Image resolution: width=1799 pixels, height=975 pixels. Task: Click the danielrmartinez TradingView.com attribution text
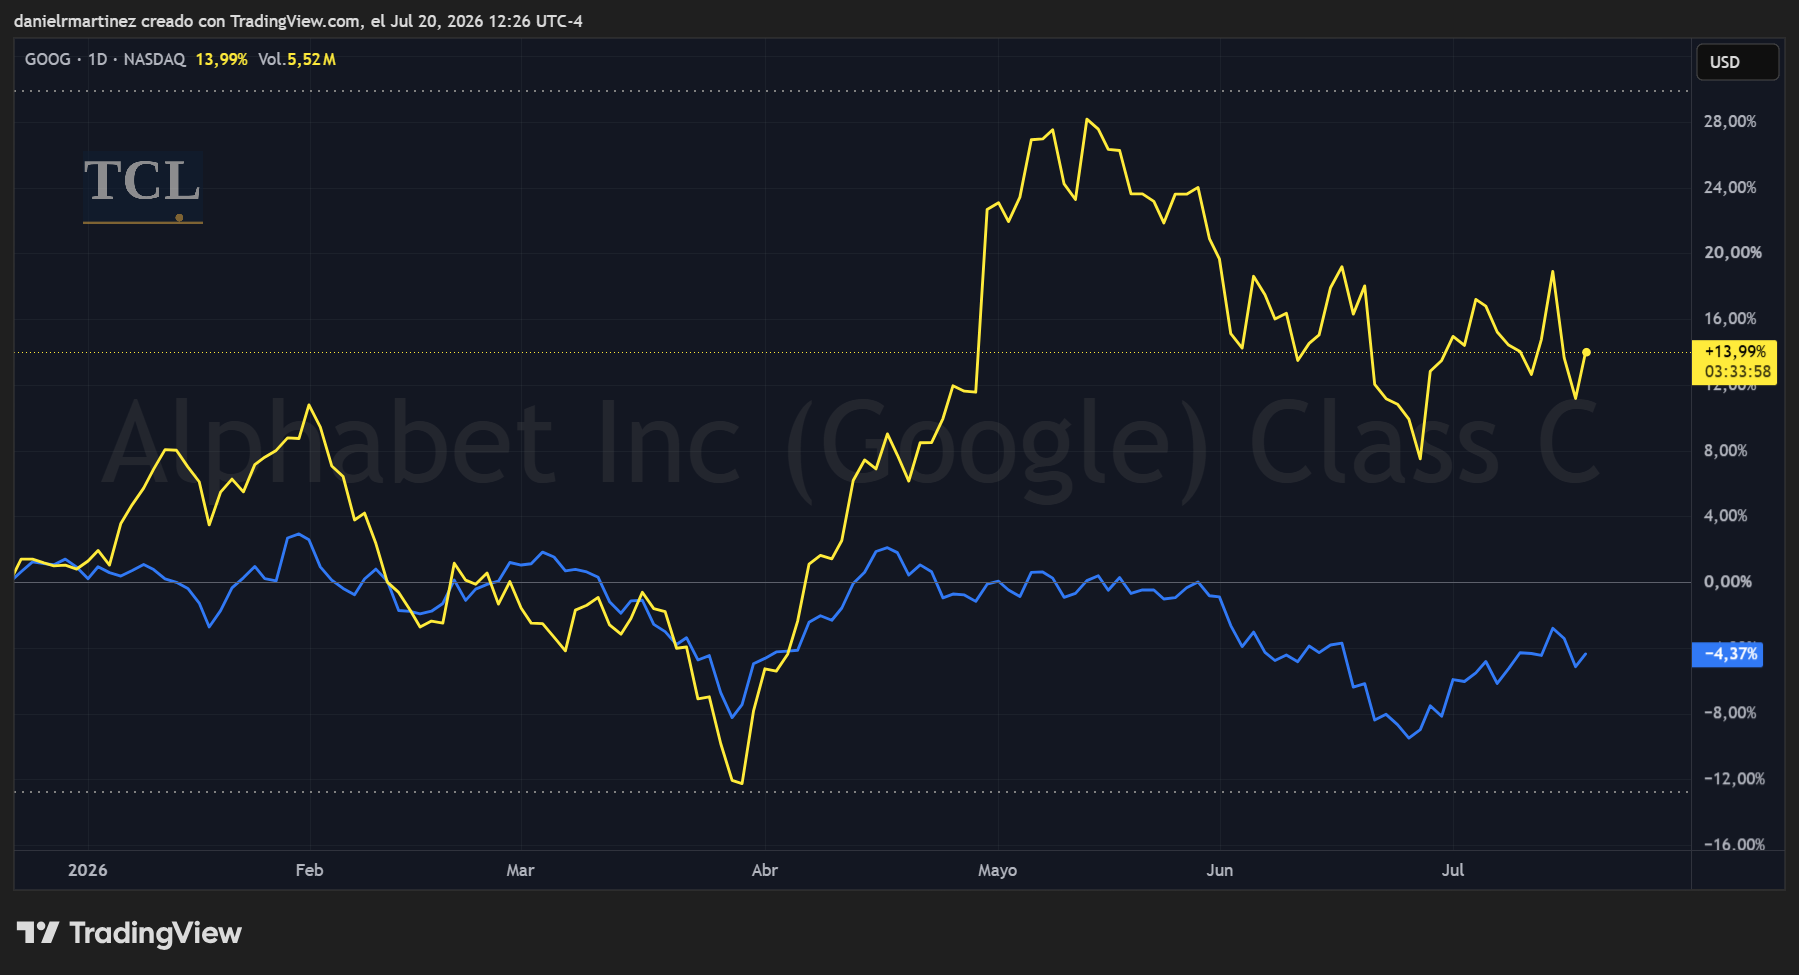point(298,21)
